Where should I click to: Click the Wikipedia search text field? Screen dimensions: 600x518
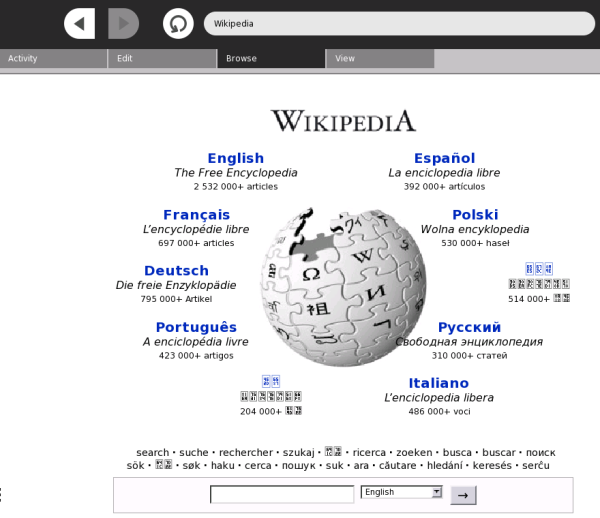click(282, 494)
